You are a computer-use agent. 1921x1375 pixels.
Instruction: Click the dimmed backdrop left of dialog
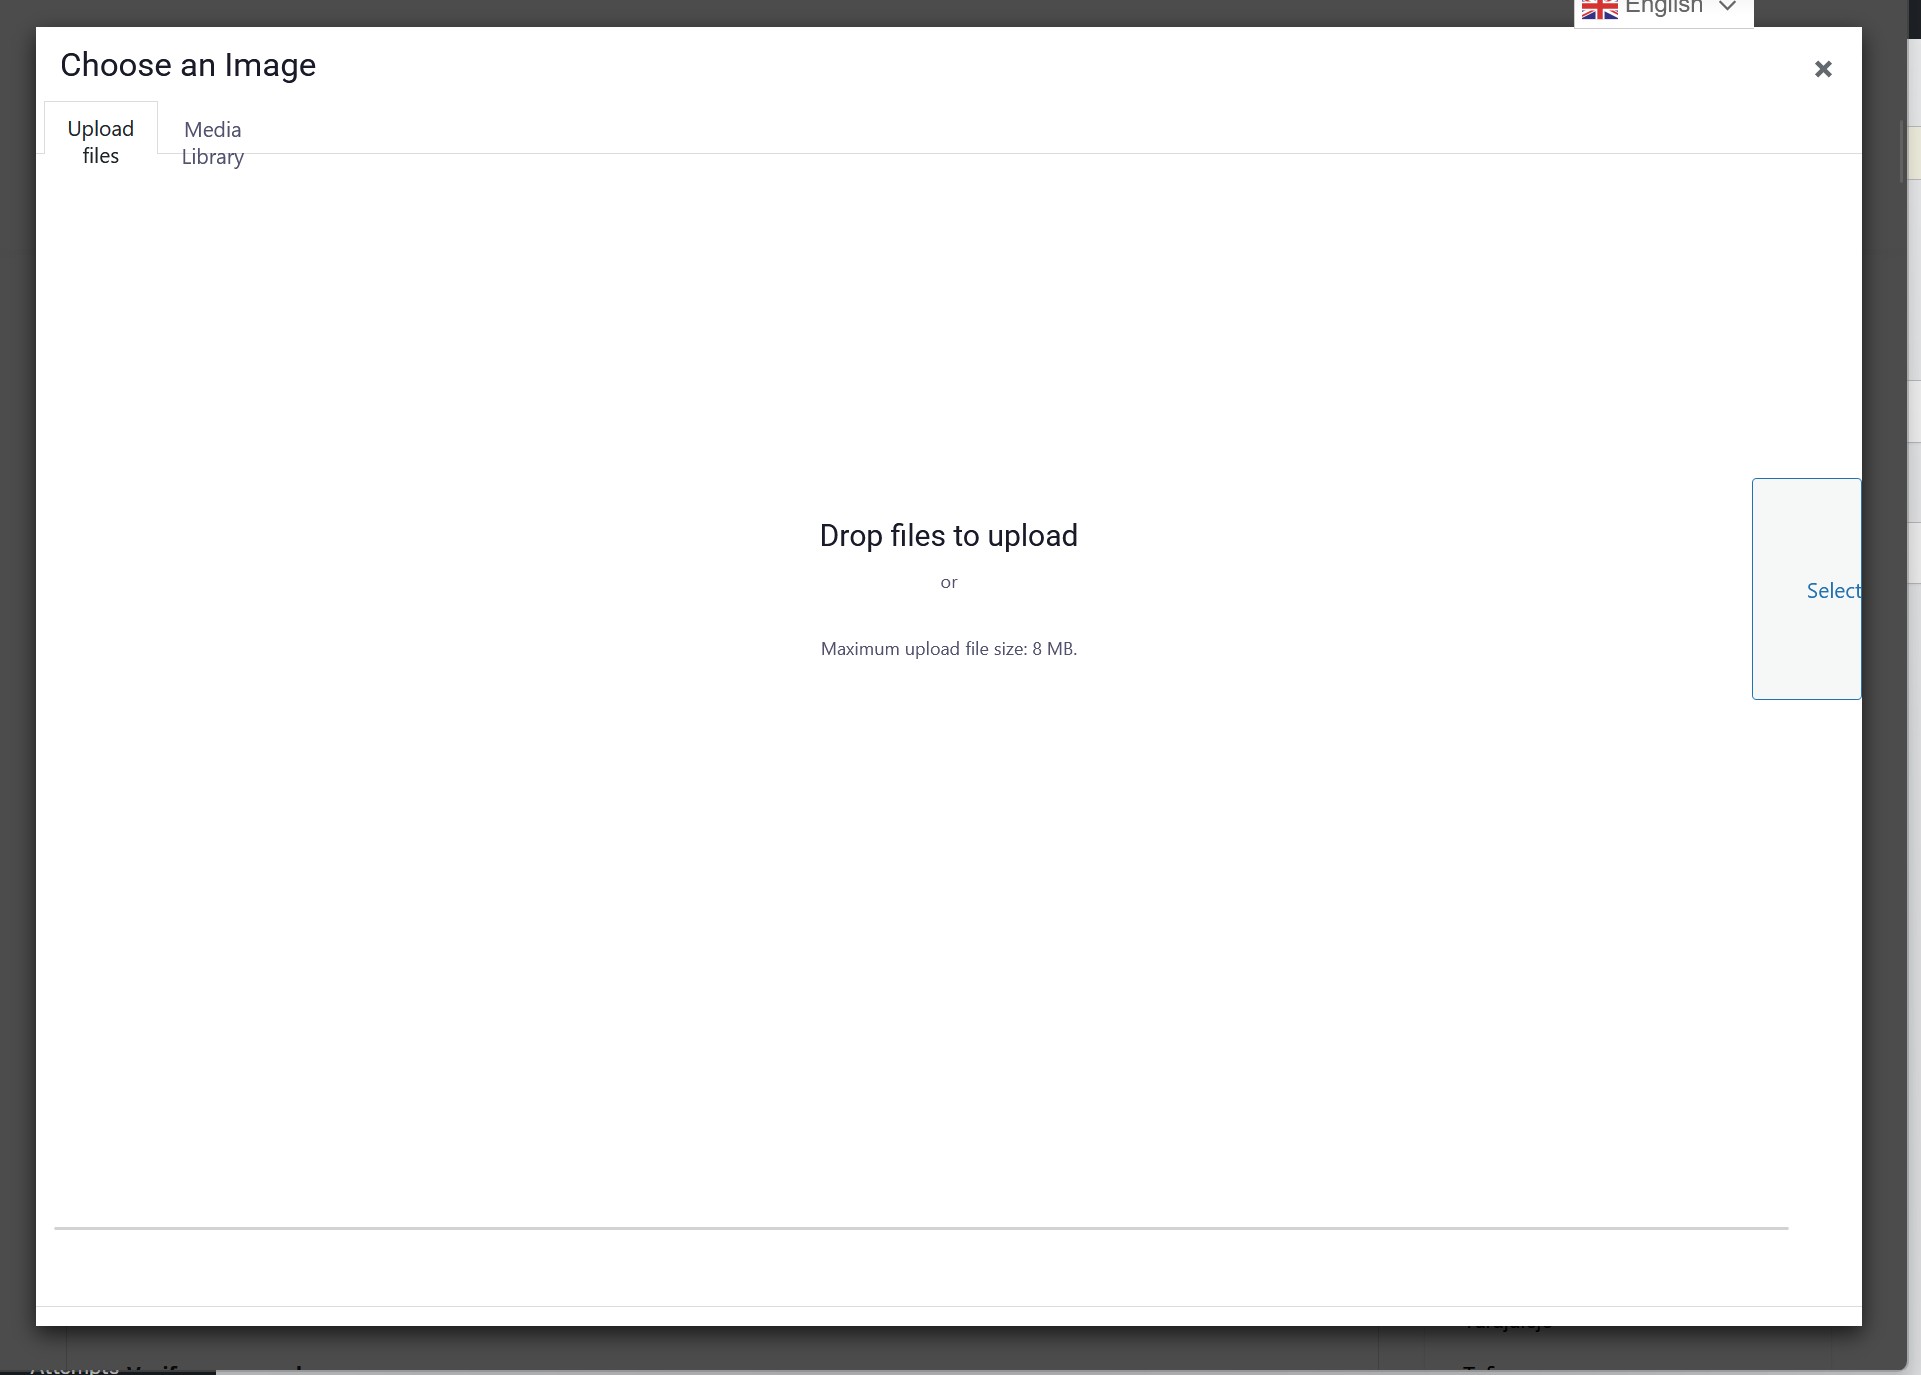point(17,700)
